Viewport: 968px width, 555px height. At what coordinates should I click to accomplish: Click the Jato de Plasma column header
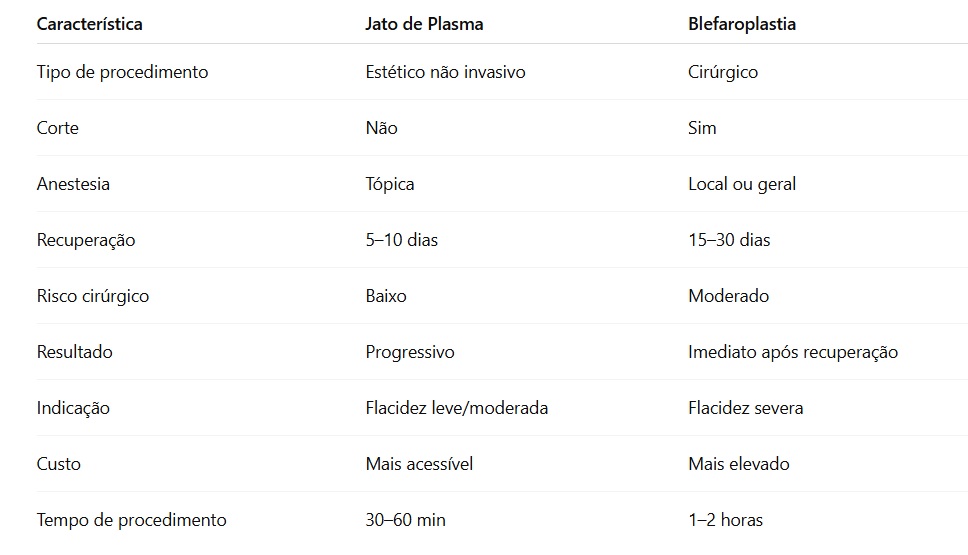click(424, 24)
